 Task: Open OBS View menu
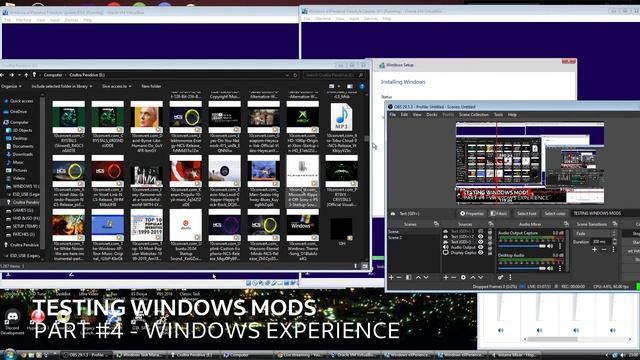coord(417,115)
